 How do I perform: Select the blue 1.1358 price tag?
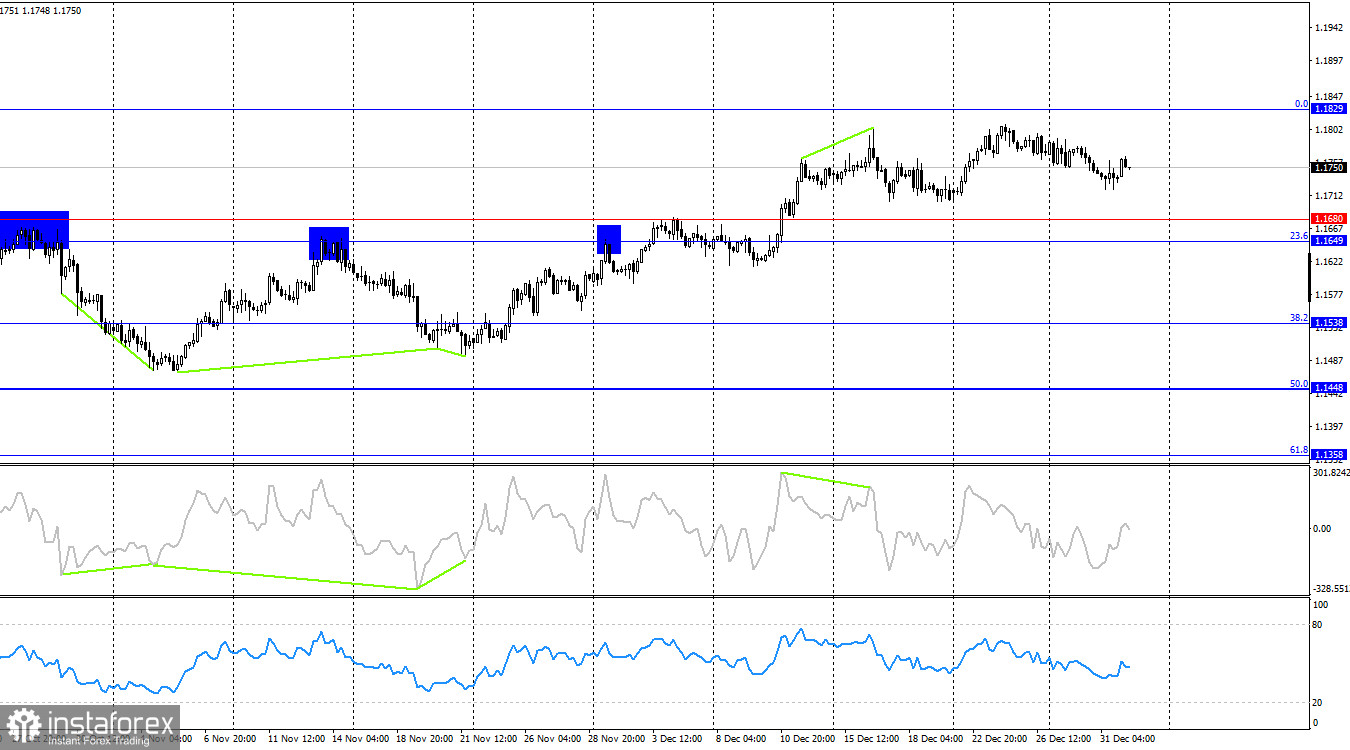point(1329,454)
